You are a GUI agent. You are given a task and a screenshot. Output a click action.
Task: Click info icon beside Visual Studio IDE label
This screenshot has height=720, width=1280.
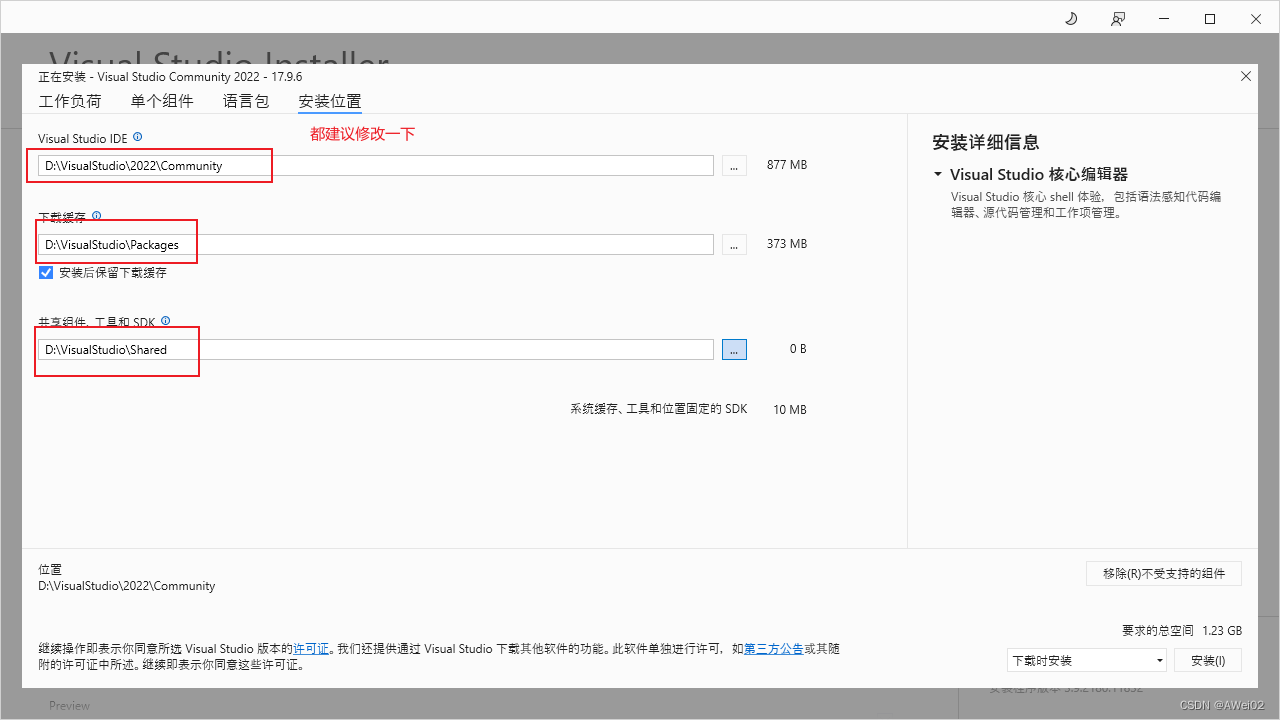pyautogui.click(x=138, y=136)
